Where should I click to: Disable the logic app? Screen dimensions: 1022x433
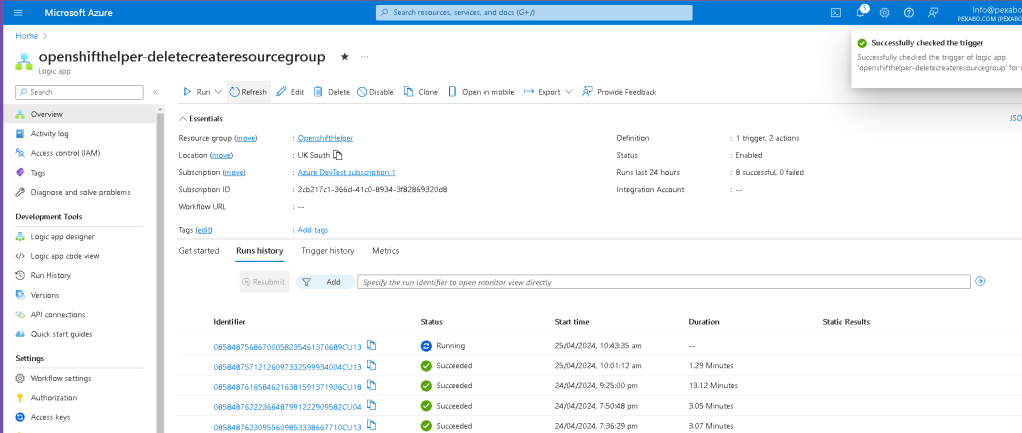point(375,92)
